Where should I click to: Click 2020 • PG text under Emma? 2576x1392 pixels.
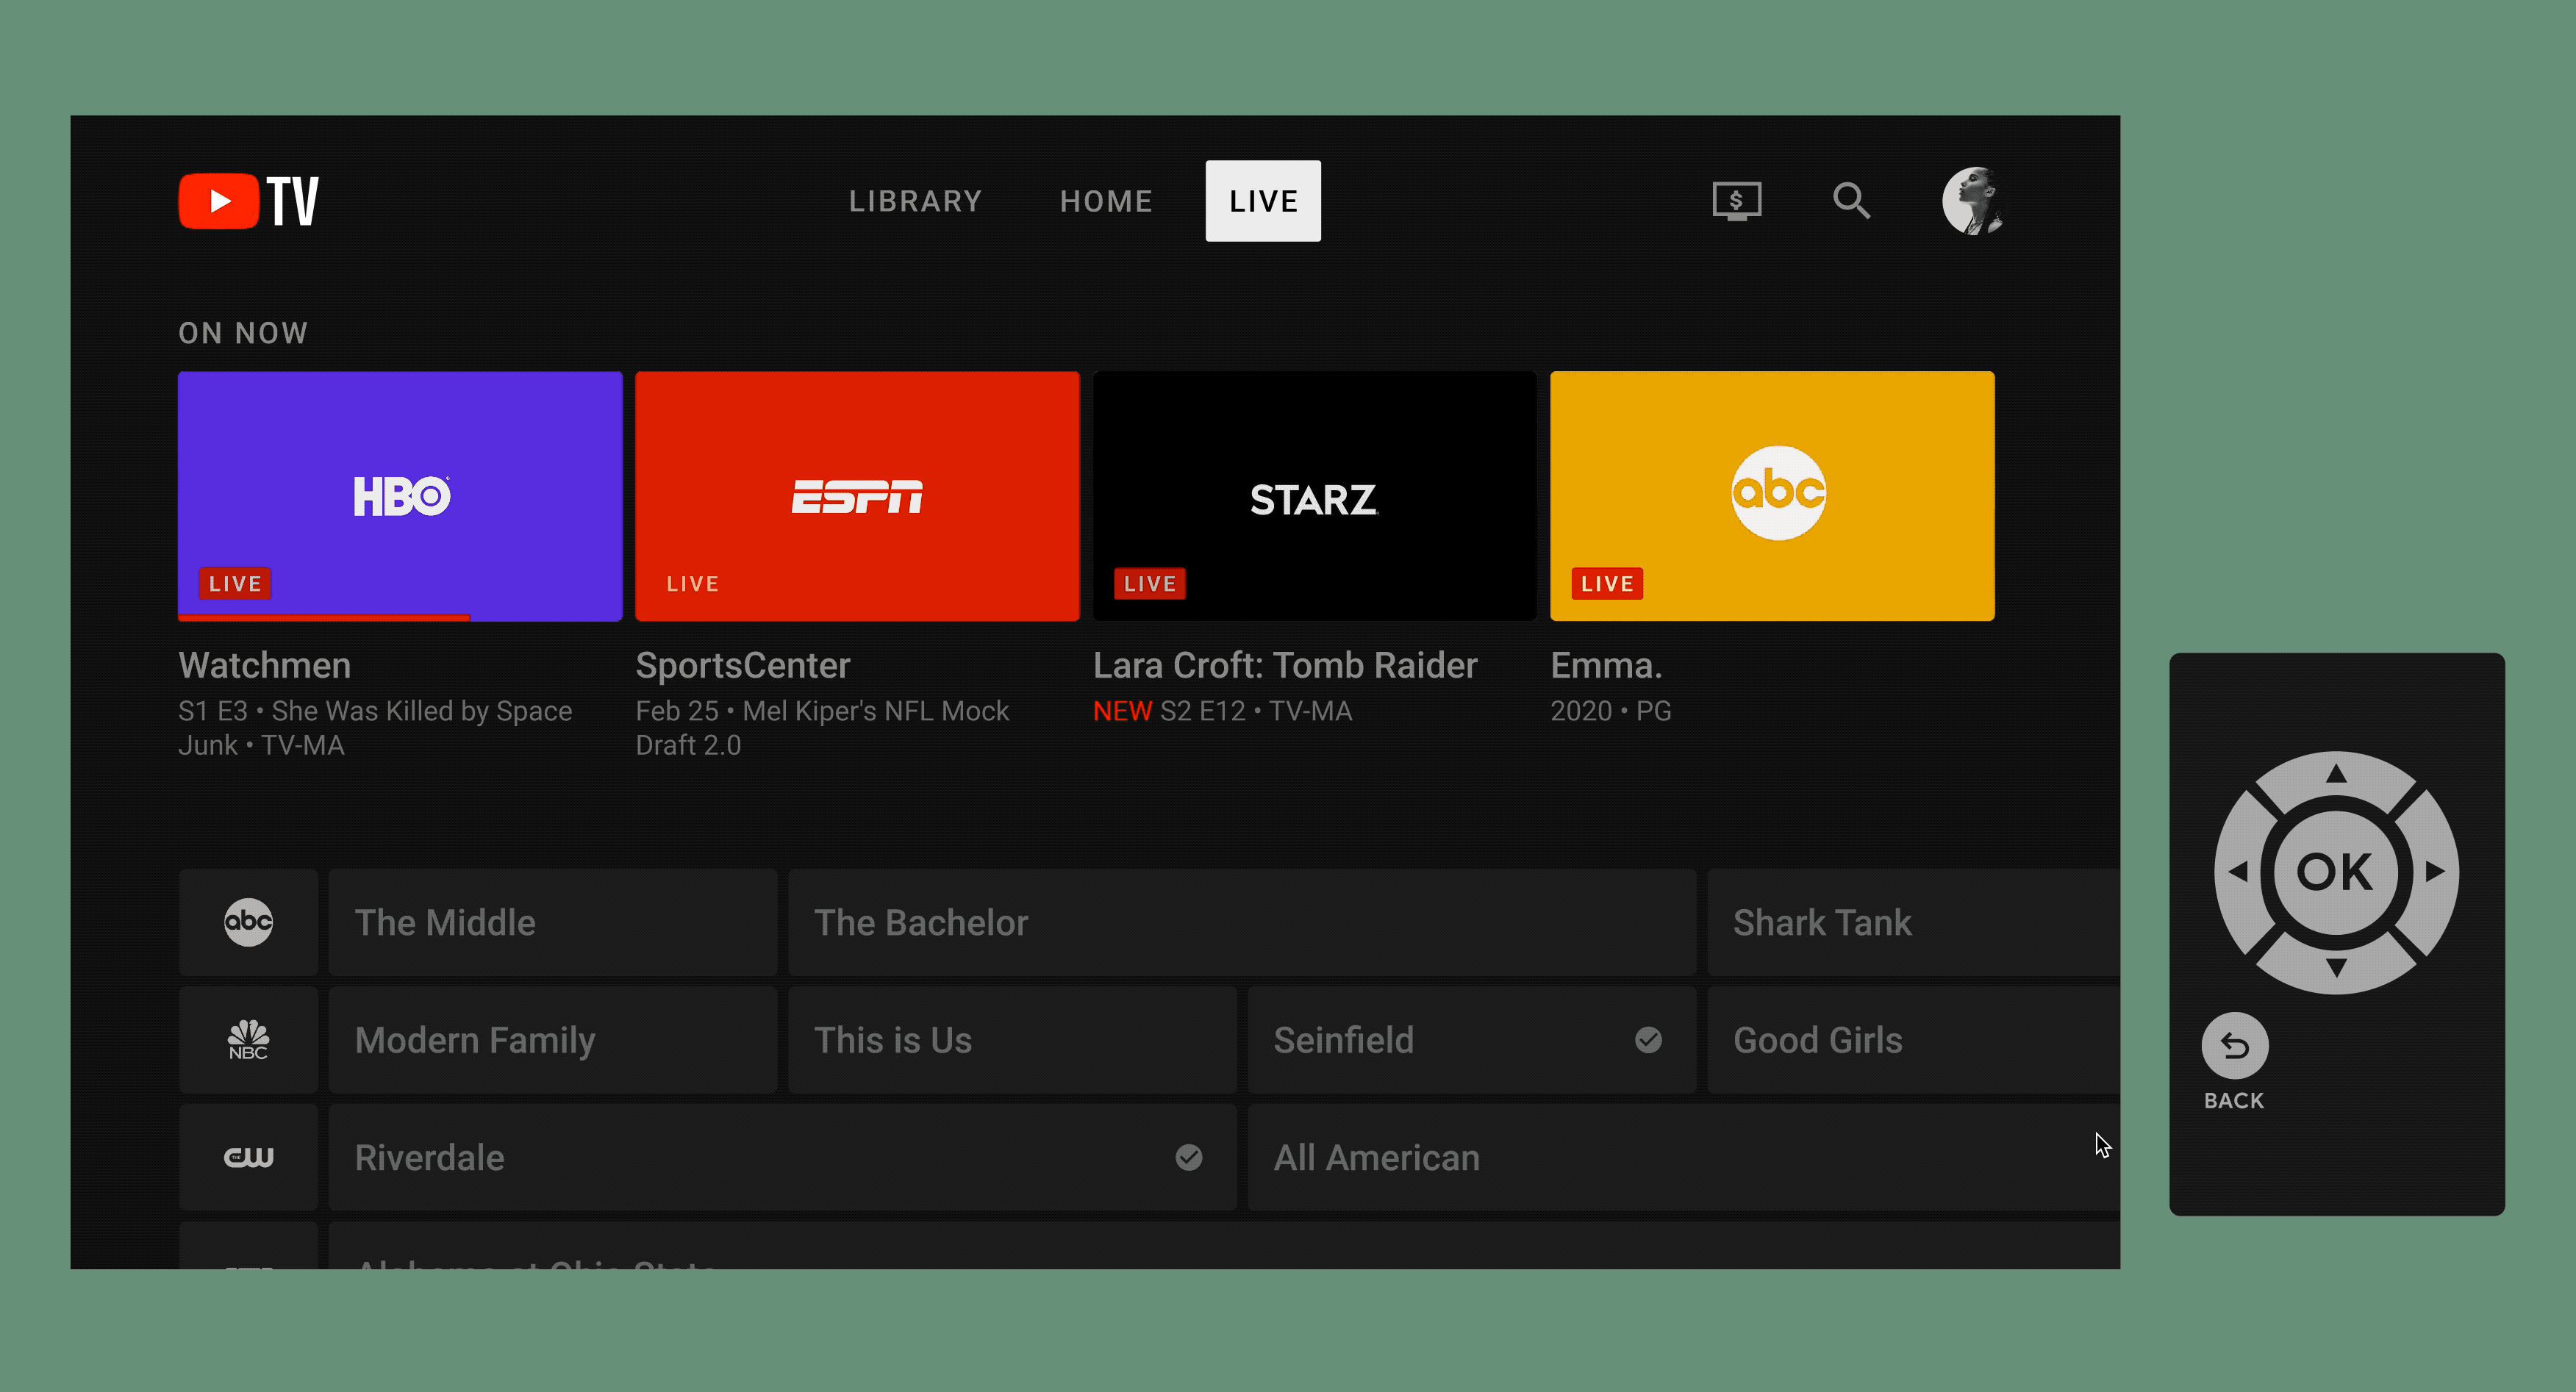coord(1610,711)
